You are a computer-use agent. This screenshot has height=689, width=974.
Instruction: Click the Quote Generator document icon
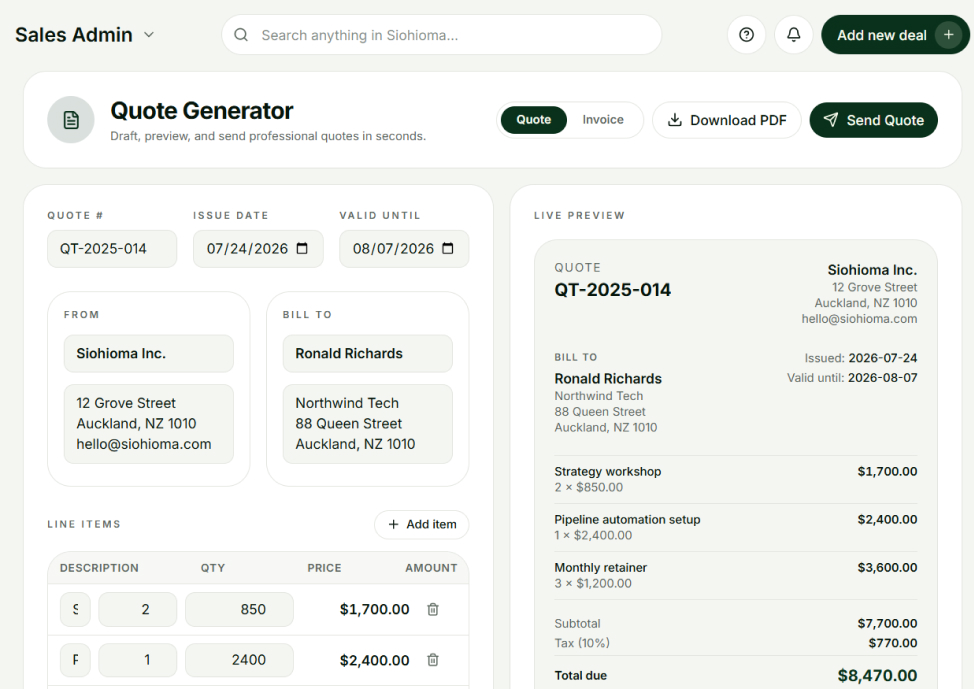[x=71, y=120]
